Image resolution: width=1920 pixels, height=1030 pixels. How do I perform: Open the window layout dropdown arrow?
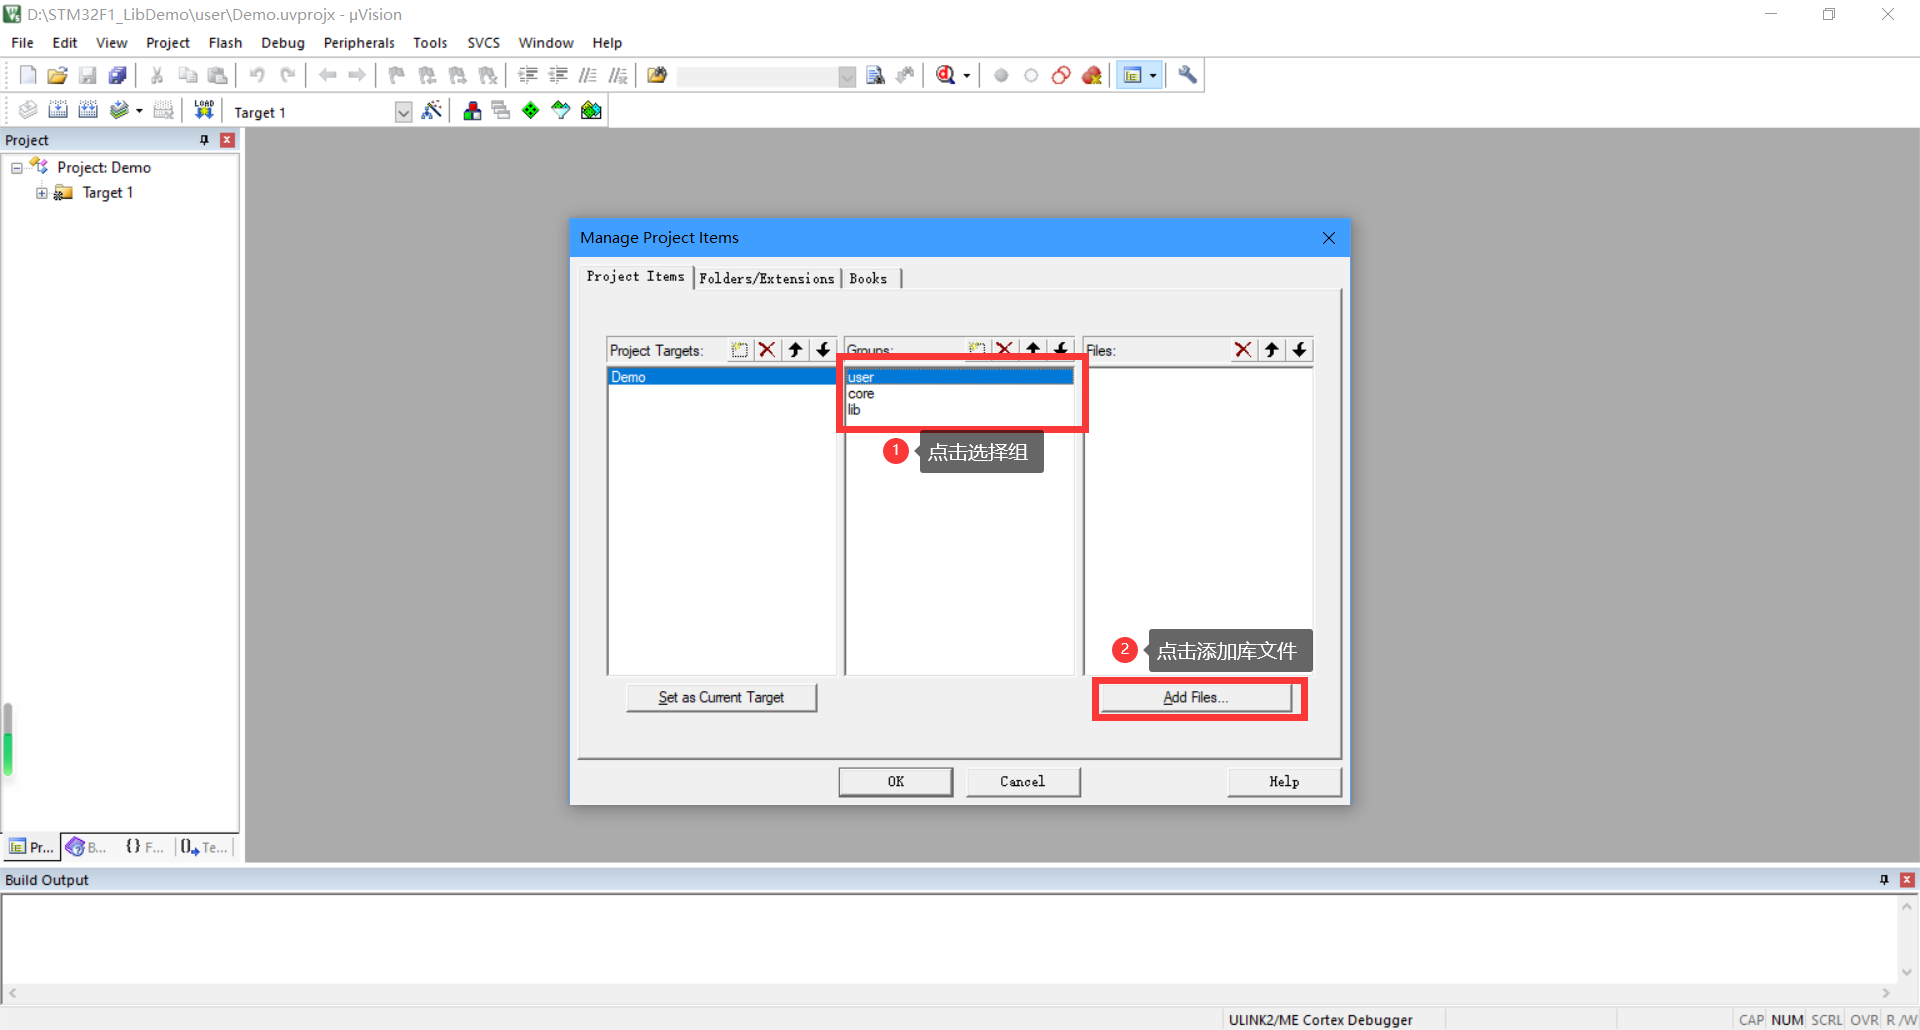click(1153, 76)
